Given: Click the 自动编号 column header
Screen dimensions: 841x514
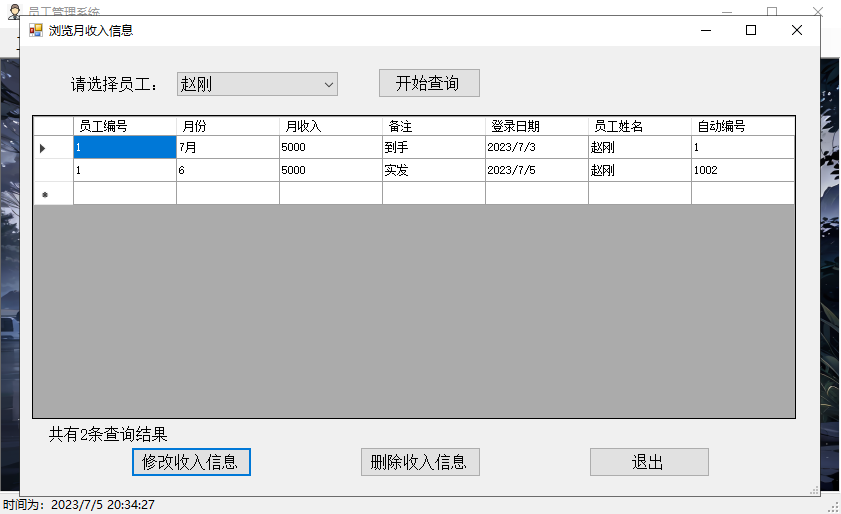Looking at the screenshot, I should (x=742, y=126).
